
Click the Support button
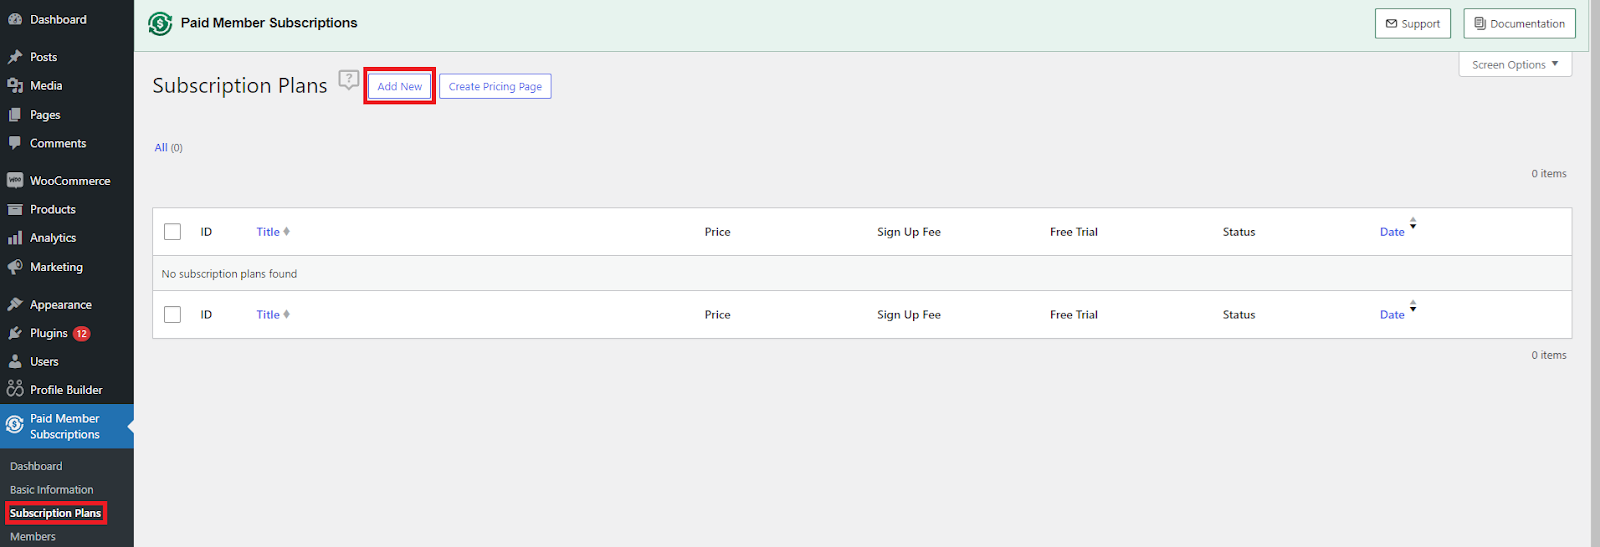coord(1413,24)
